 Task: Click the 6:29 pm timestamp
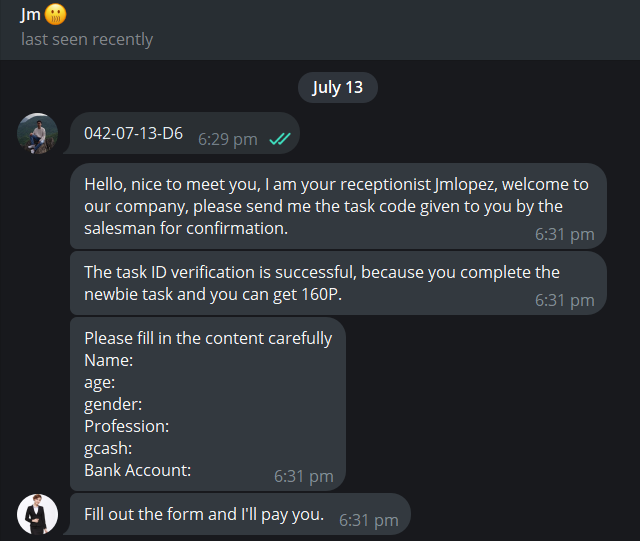pos(228,139)
